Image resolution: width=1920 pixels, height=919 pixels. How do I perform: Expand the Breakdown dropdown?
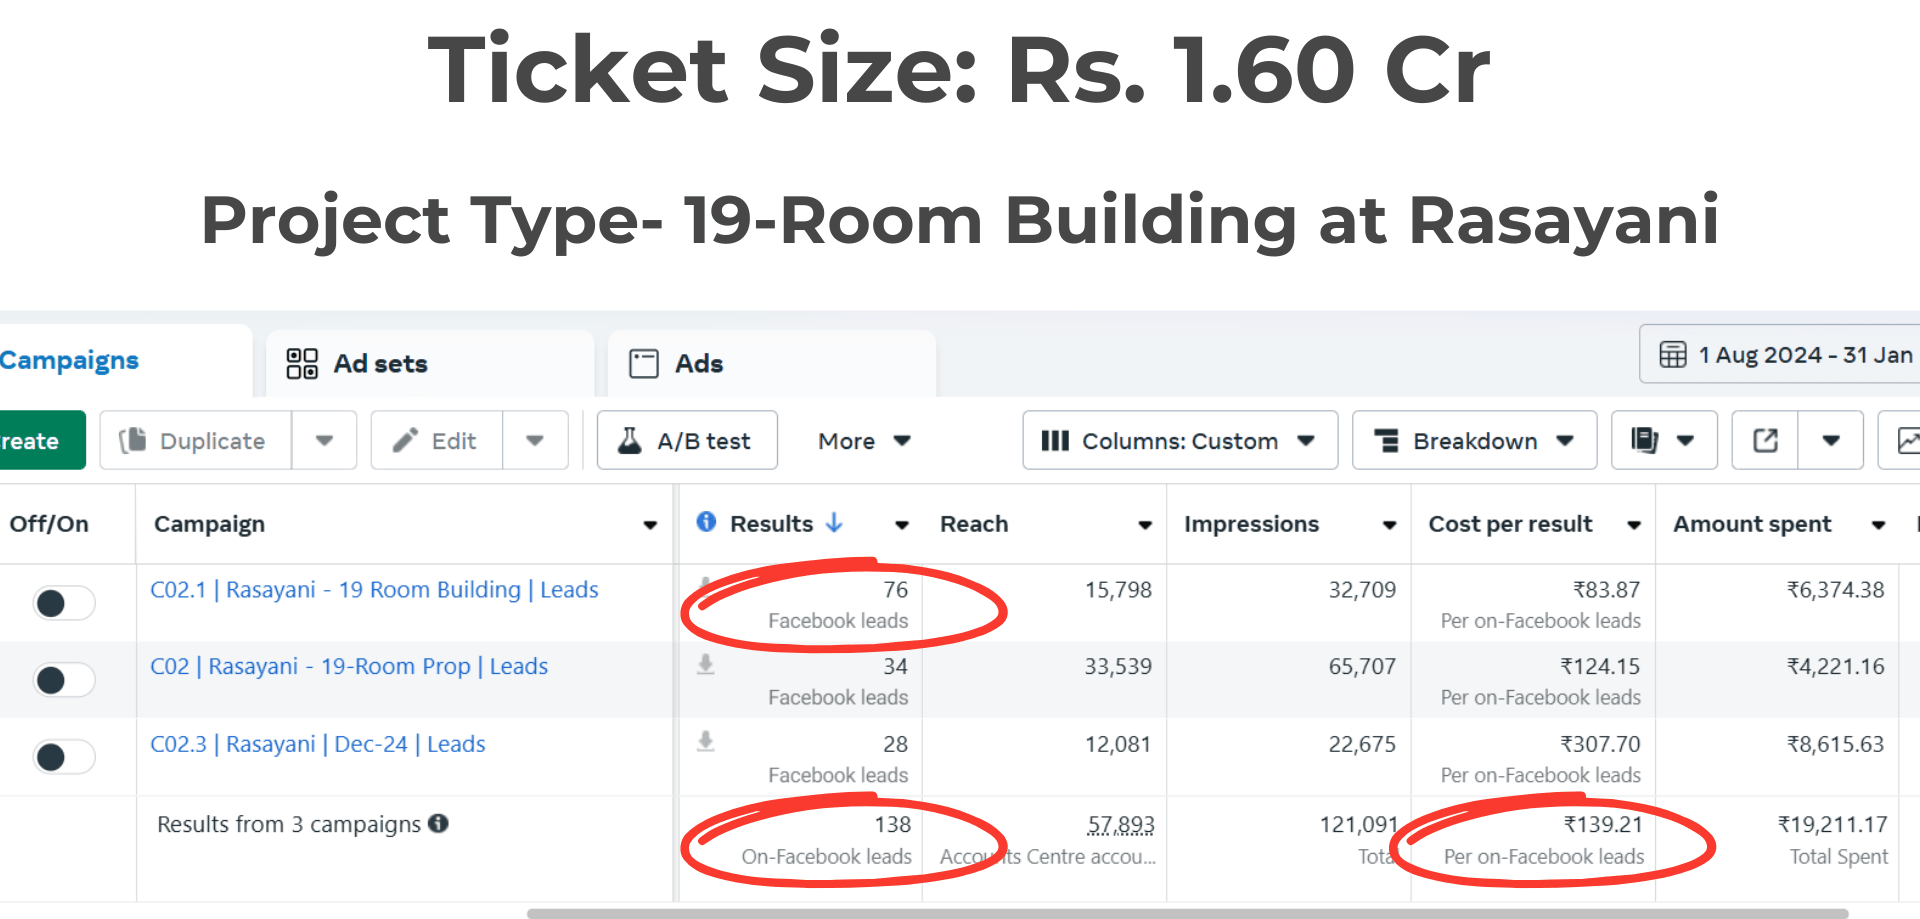[x=1474, y=441]
